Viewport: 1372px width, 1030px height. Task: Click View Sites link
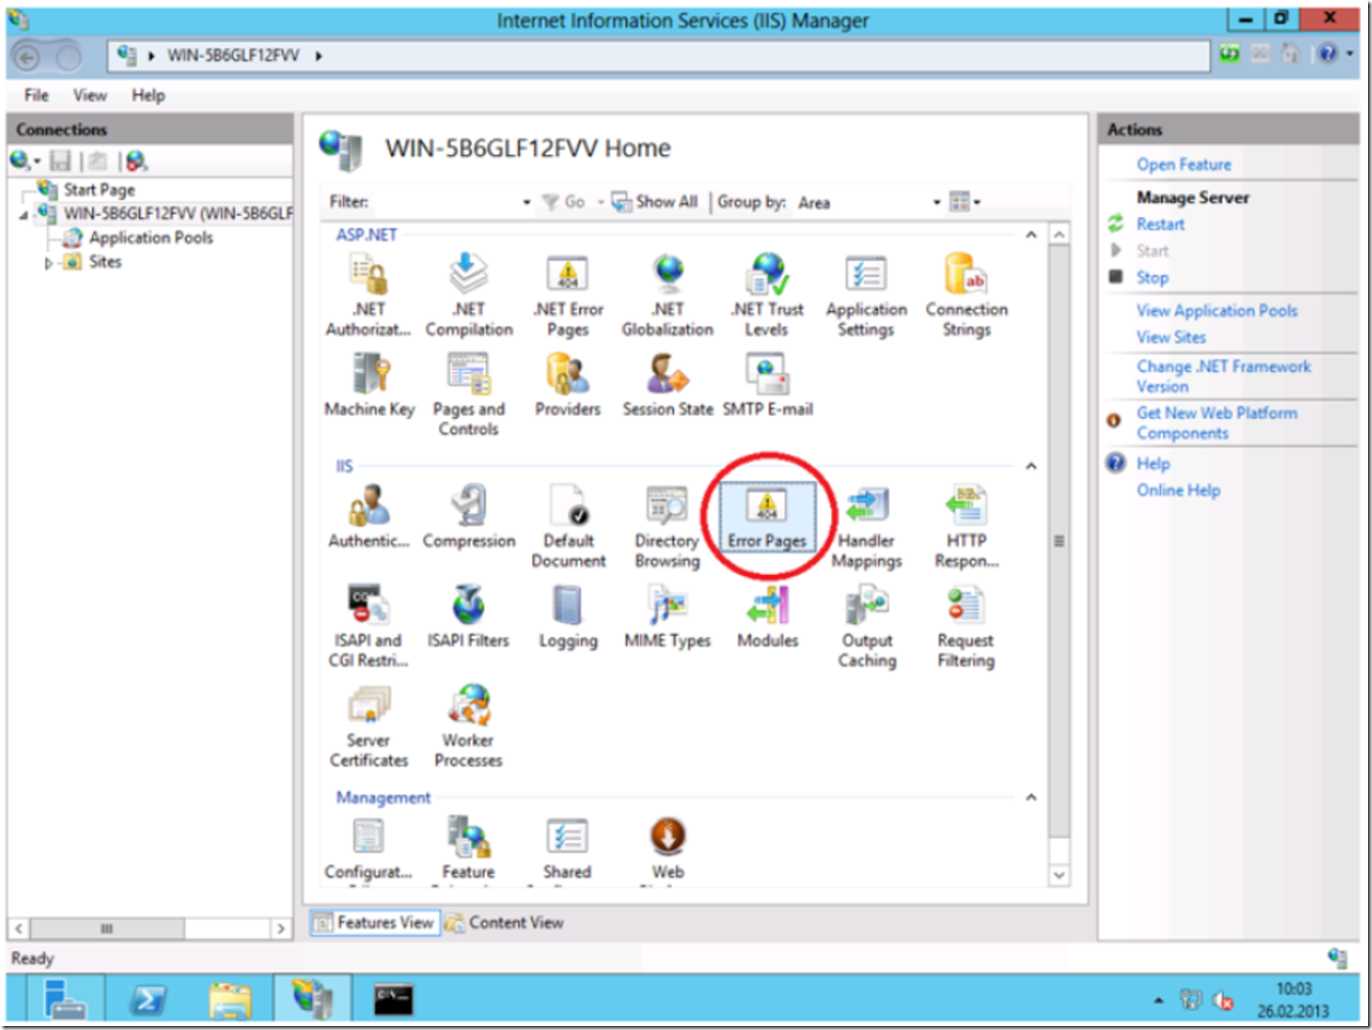(1171, 337)
